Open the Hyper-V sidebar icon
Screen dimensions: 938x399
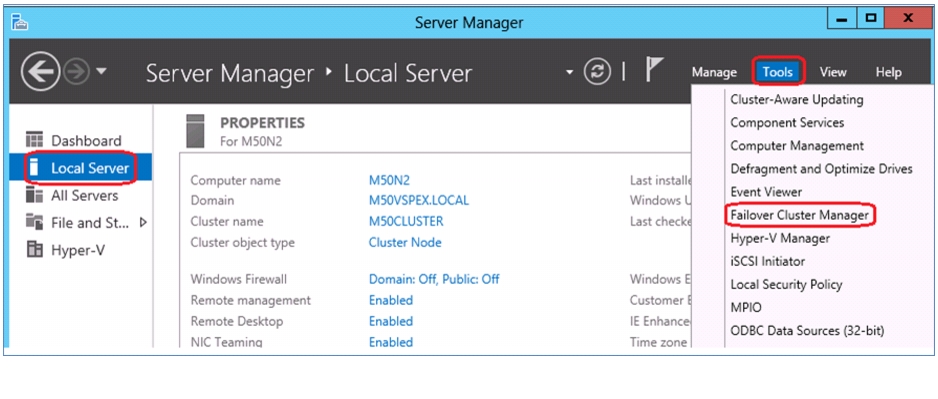(x=35, y=249)
